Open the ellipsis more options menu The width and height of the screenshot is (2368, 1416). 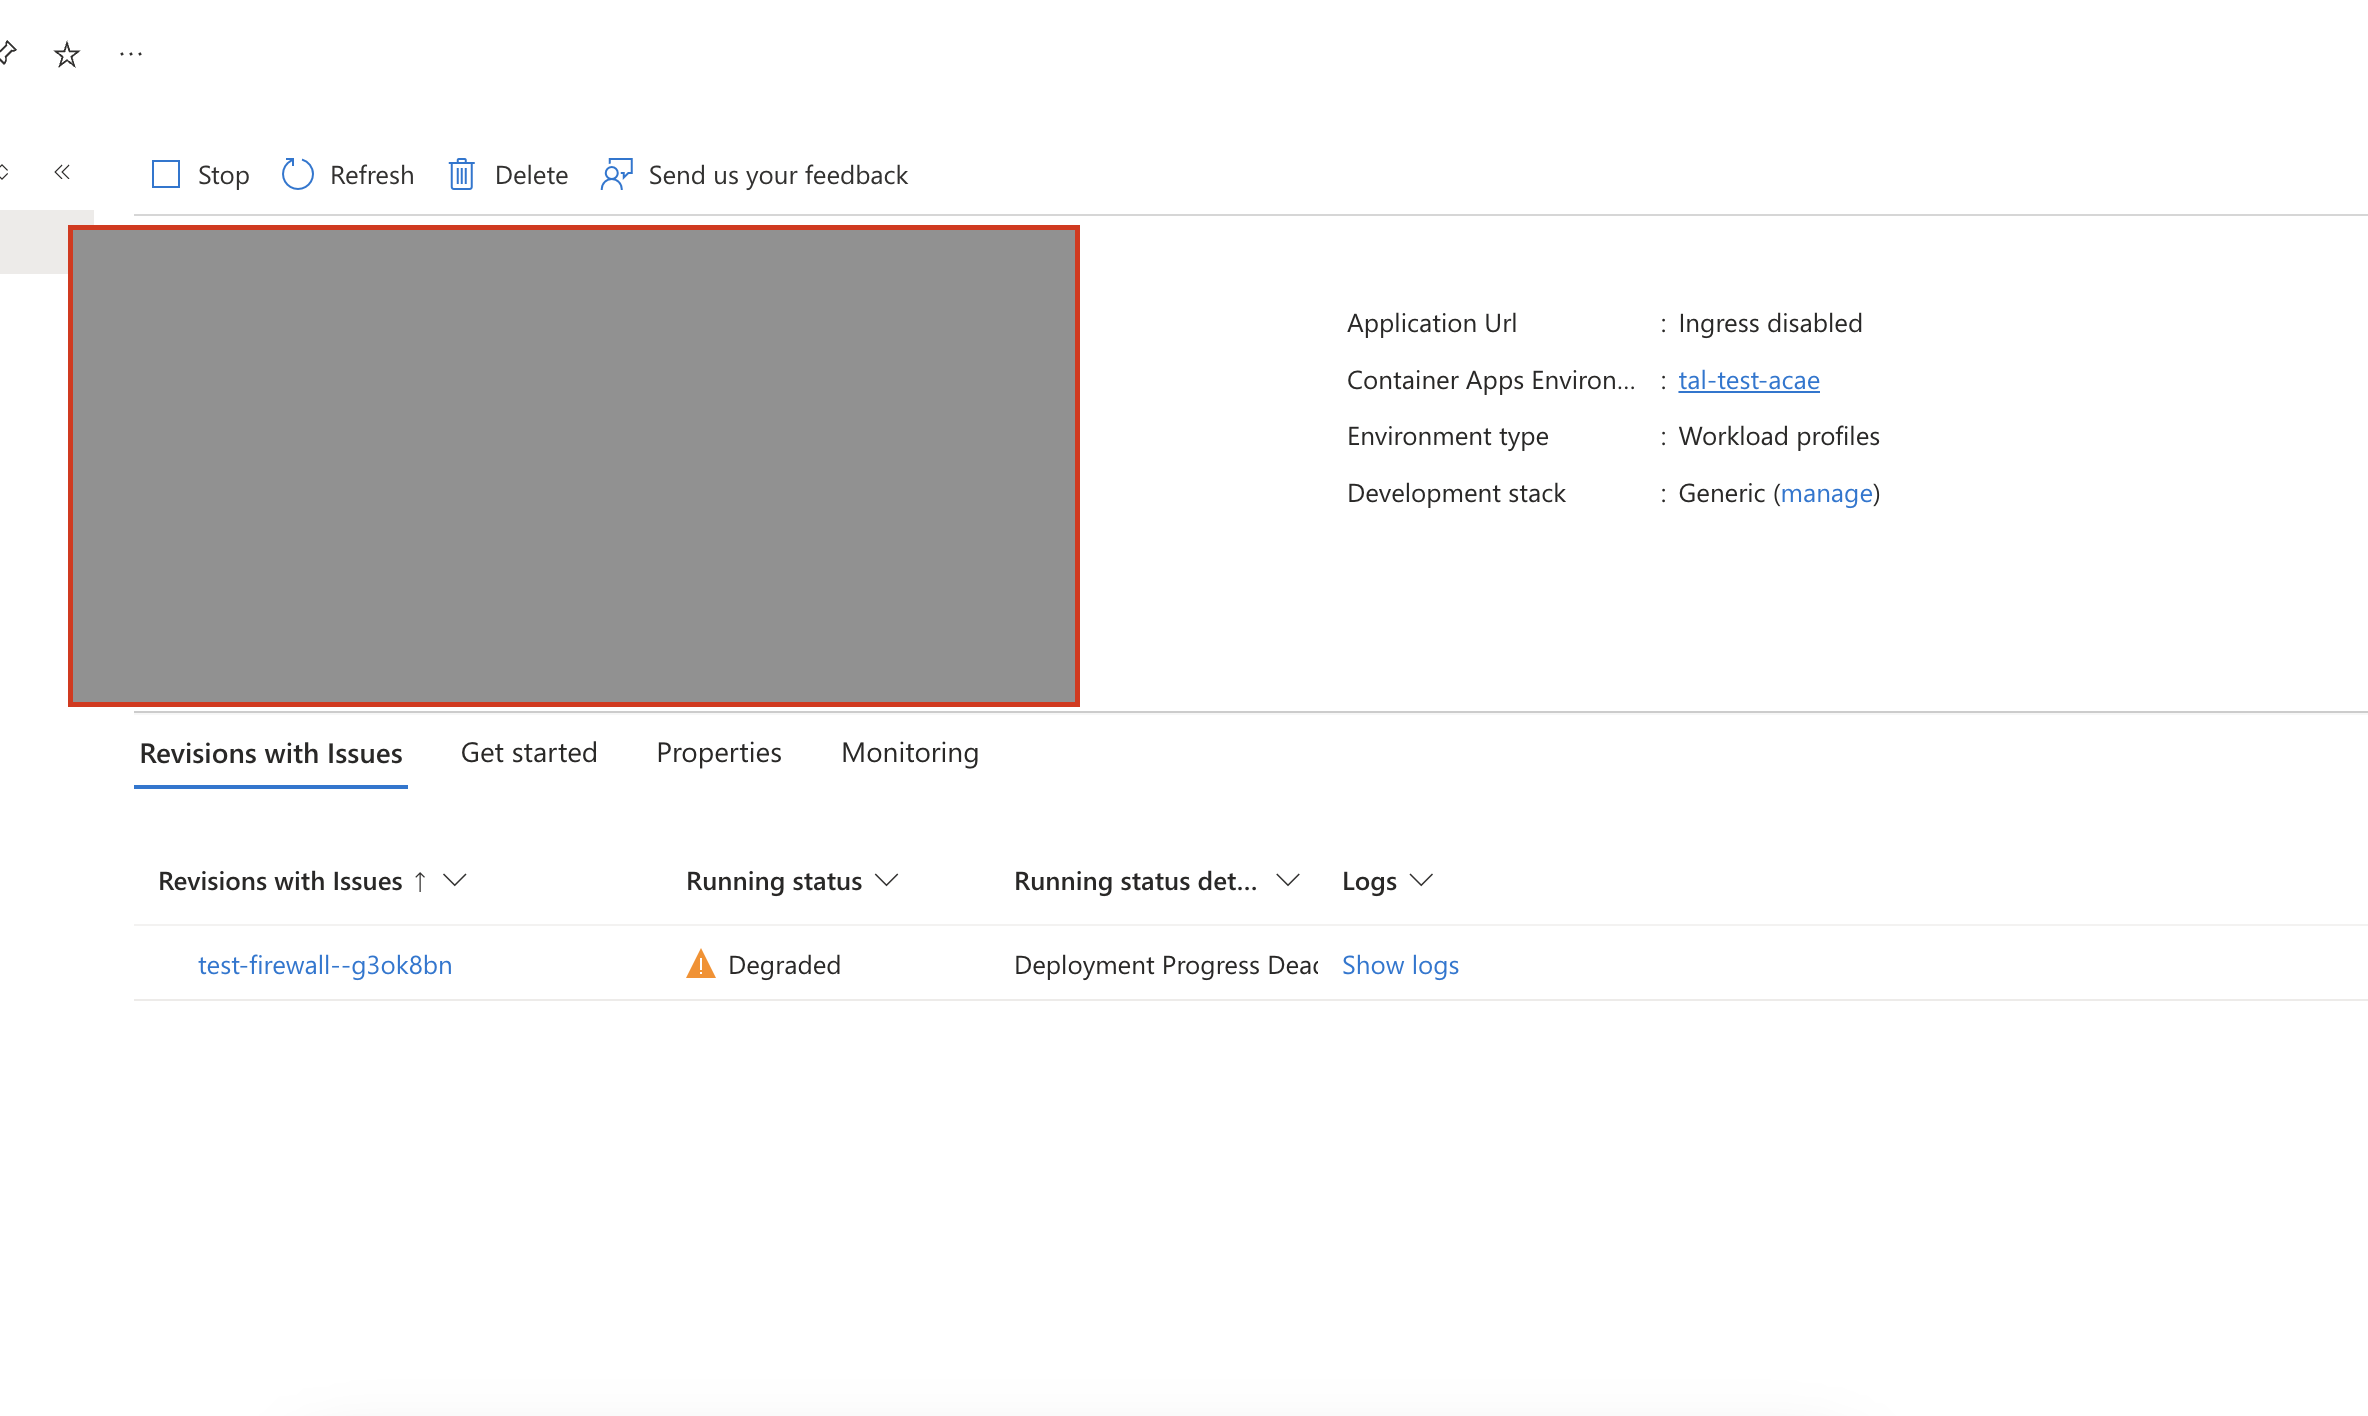pyautogui.click(x=131, y=54)
